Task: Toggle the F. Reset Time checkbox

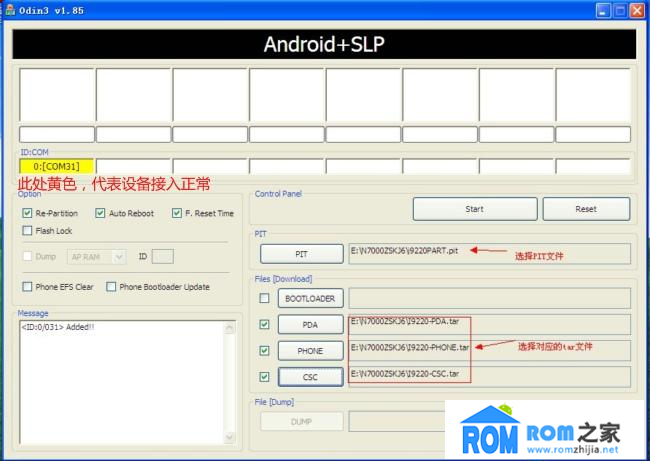Action: [177, 213]
